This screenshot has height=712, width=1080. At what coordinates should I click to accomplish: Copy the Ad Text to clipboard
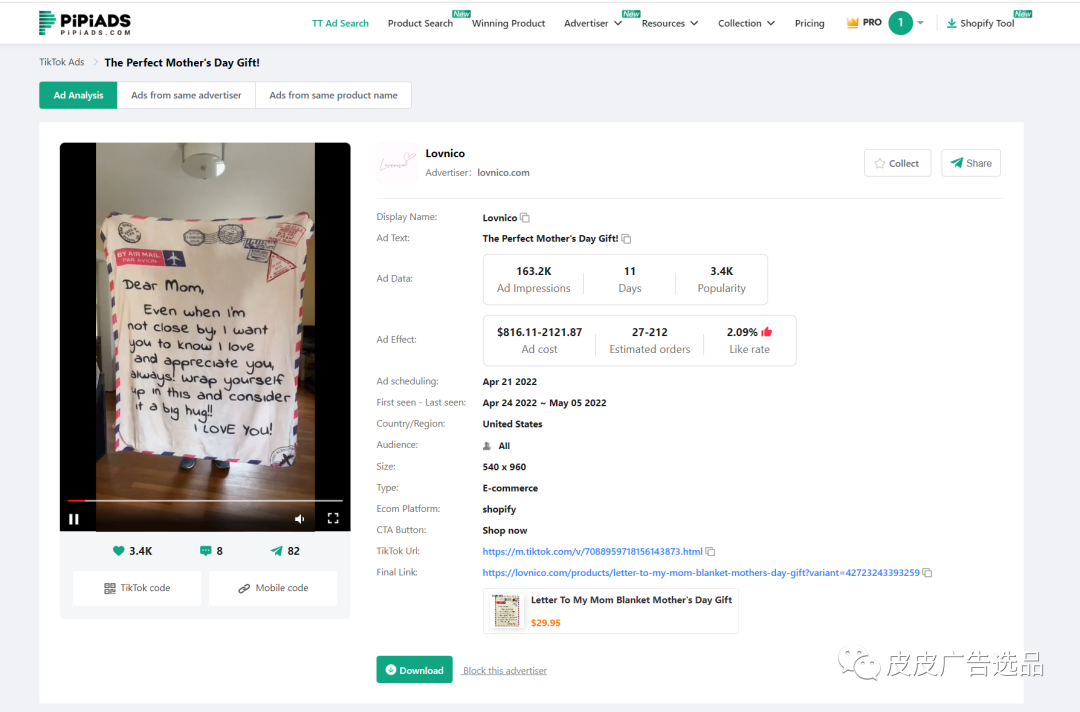627,239
